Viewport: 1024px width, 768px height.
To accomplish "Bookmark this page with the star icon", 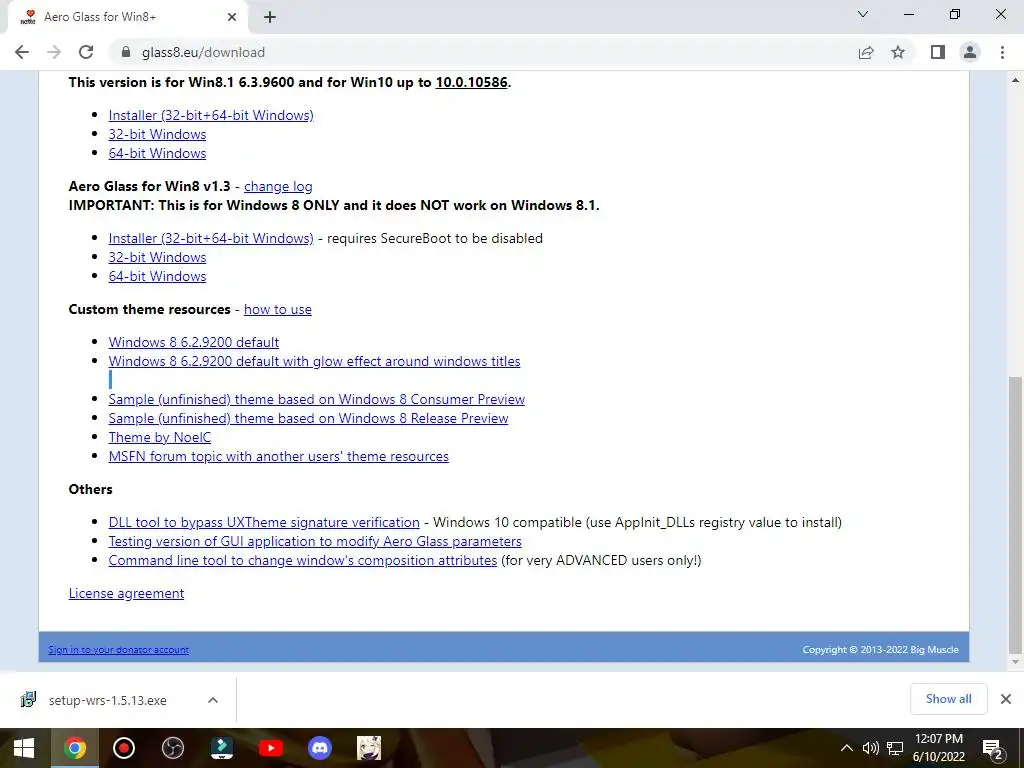I will click(x=898, y=52).
